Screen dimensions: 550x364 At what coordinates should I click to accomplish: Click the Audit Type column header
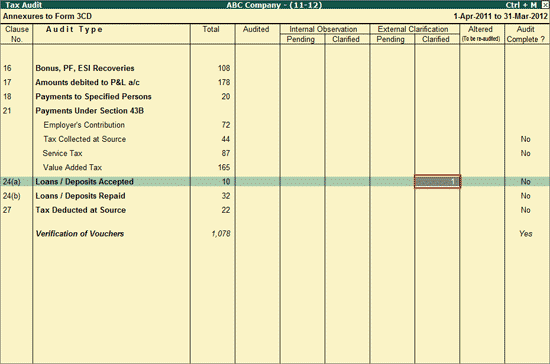click(74, 29)
